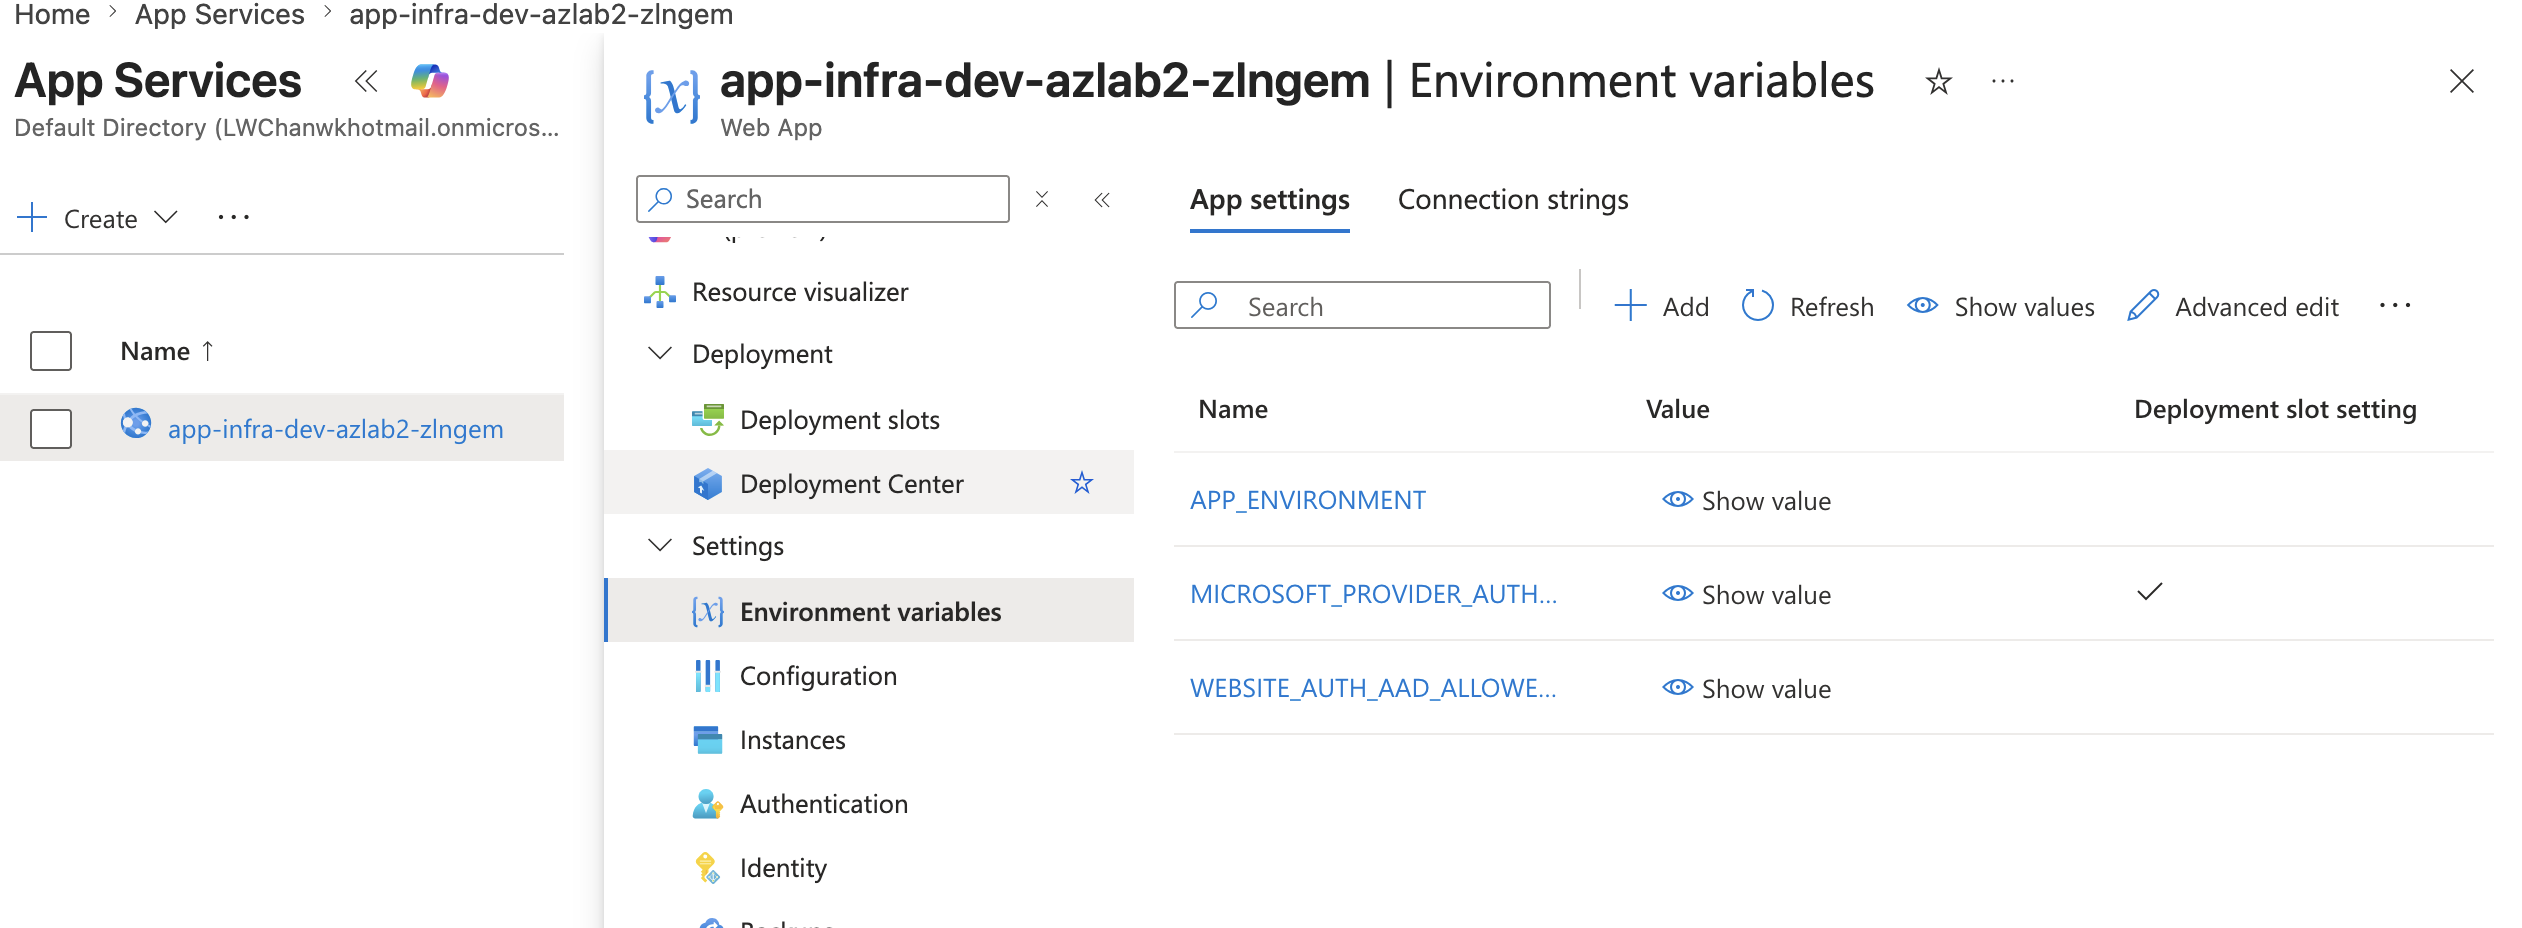Open app-infra-dev-azlab2-zlngem link in list
2522x928 pixels.
(336, 429)
